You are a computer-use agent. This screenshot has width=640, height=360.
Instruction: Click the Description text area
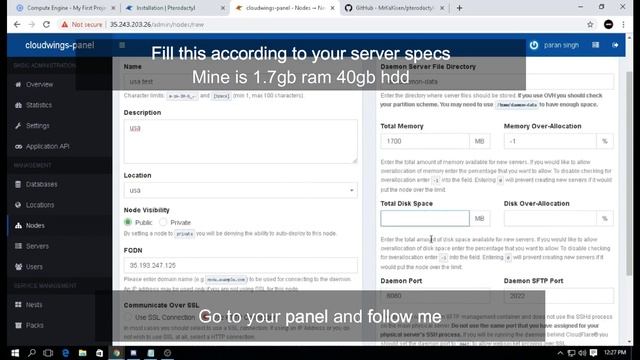click(x=240, y=141)
